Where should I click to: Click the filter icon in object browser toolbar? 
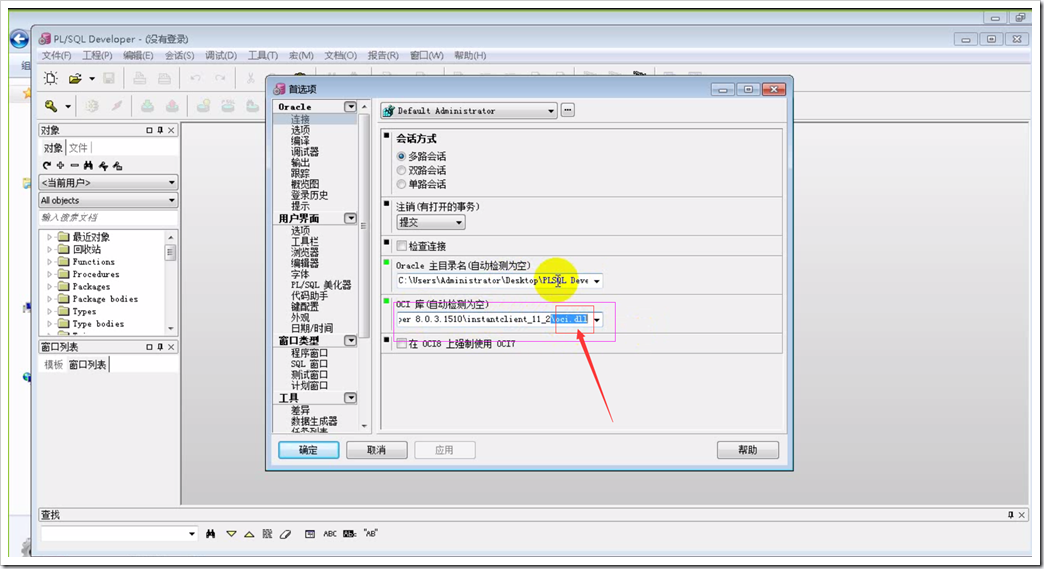[103, 165]
